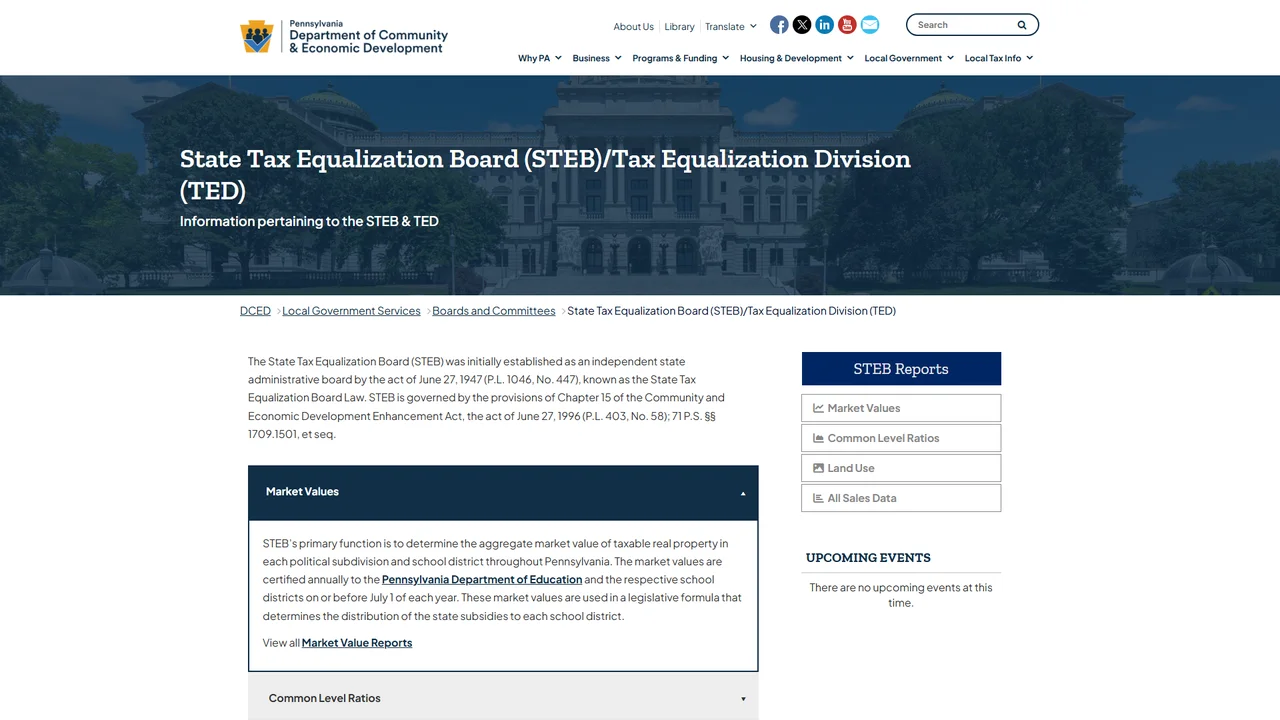Expand the Common Level Ratios accordion

(503, 698)
